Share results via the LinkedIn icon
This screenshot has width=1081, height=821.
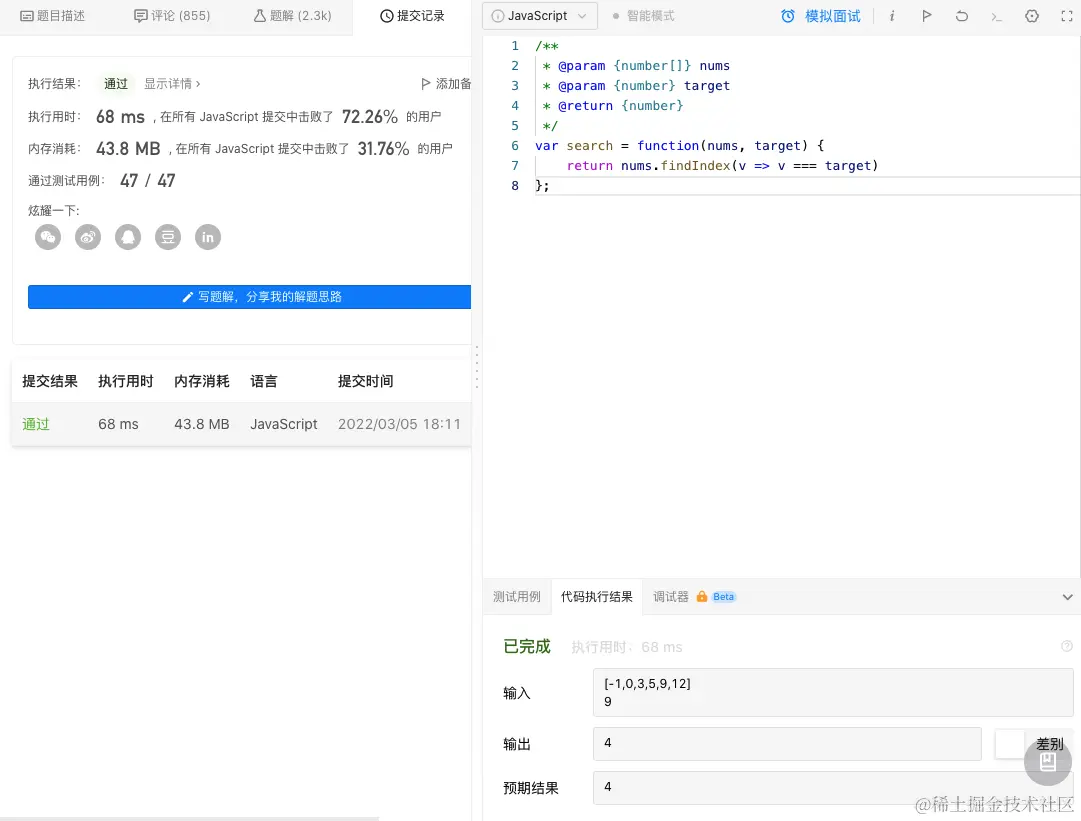pyautogui.click(x=207, y=237)
